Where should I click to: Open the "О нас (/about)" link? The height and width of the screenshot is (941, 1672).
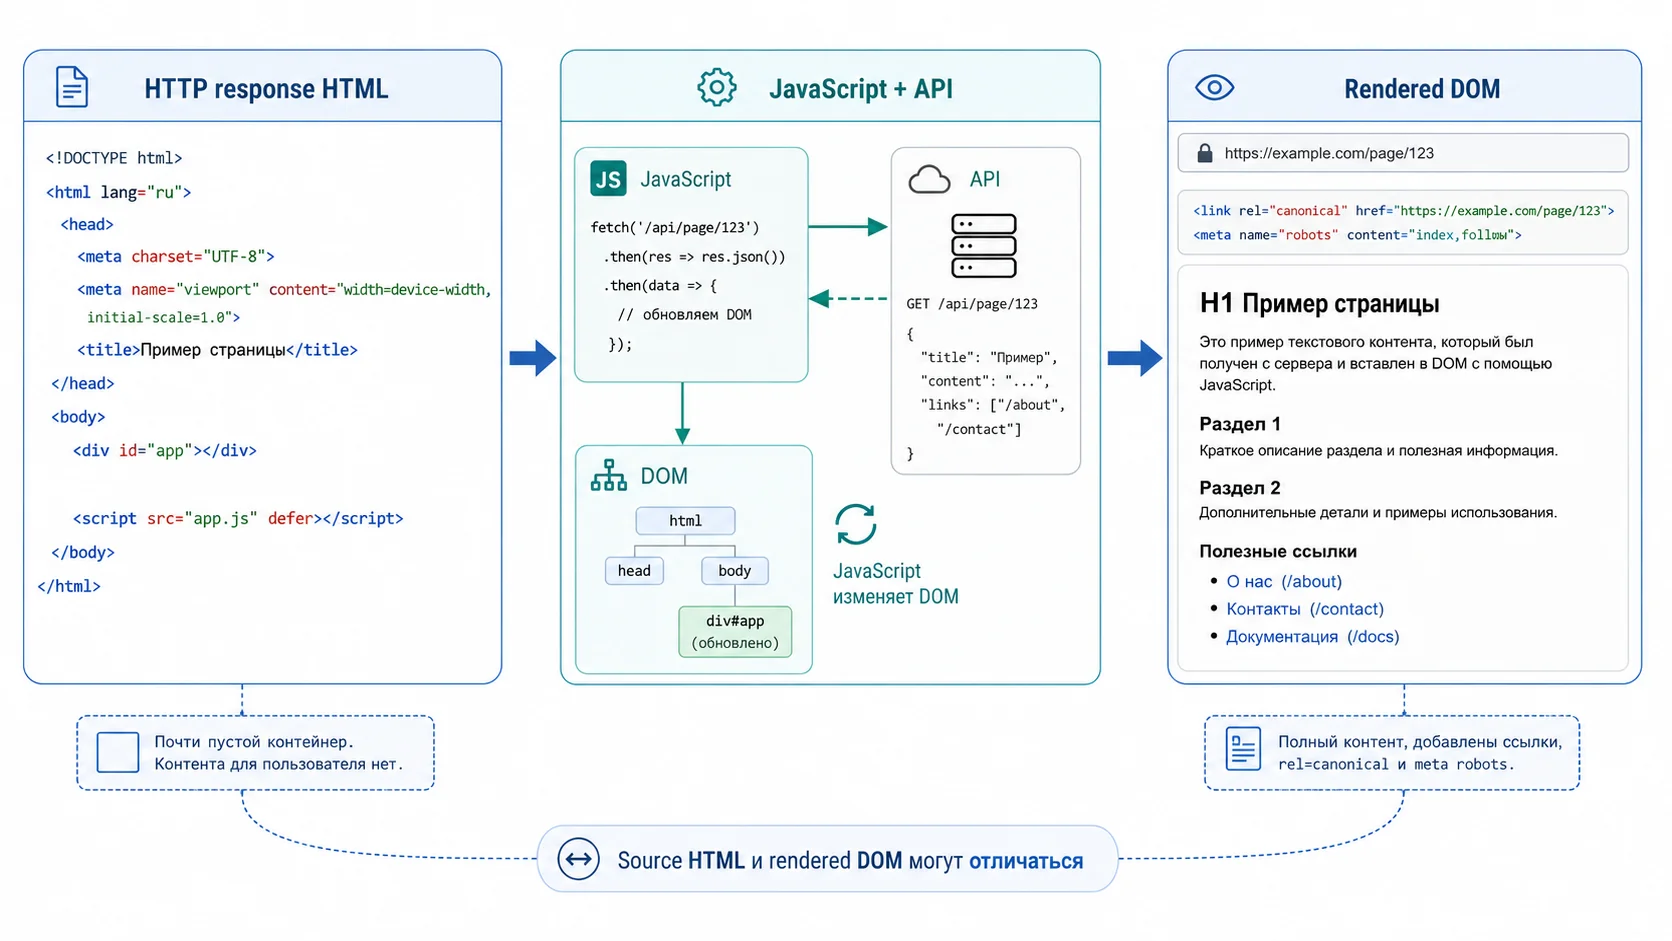(1284, 581)
